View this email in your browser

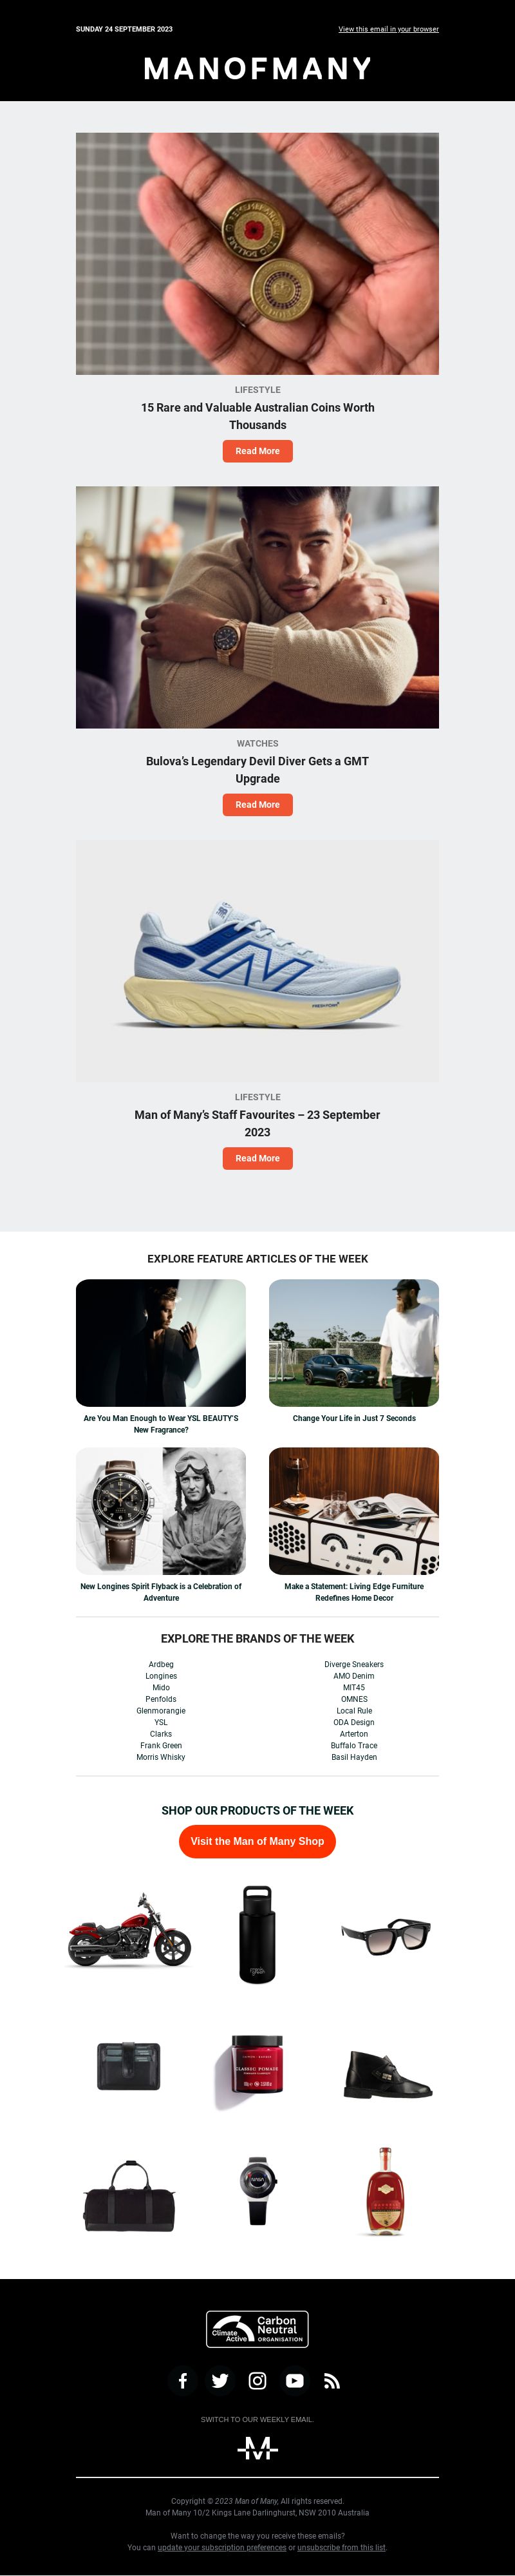388,29
